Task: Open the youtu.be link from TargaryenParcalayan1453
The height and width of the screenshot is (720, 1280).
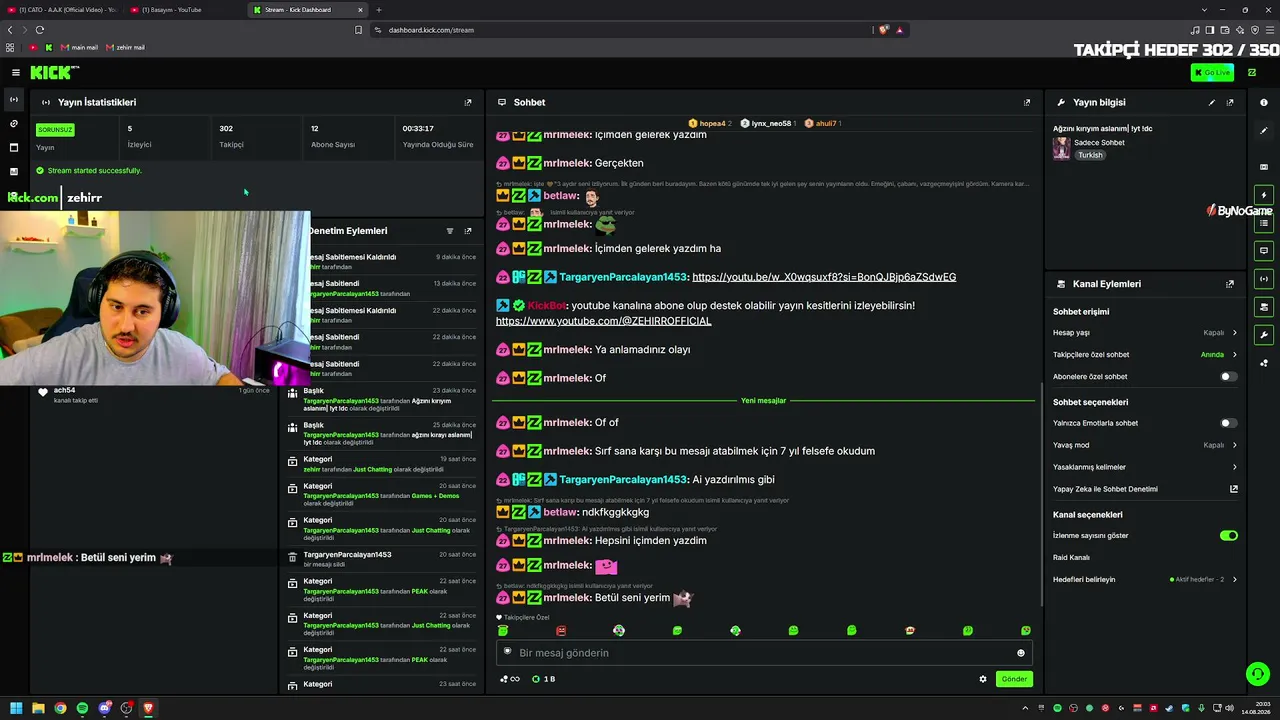Action: pos(824,277)
